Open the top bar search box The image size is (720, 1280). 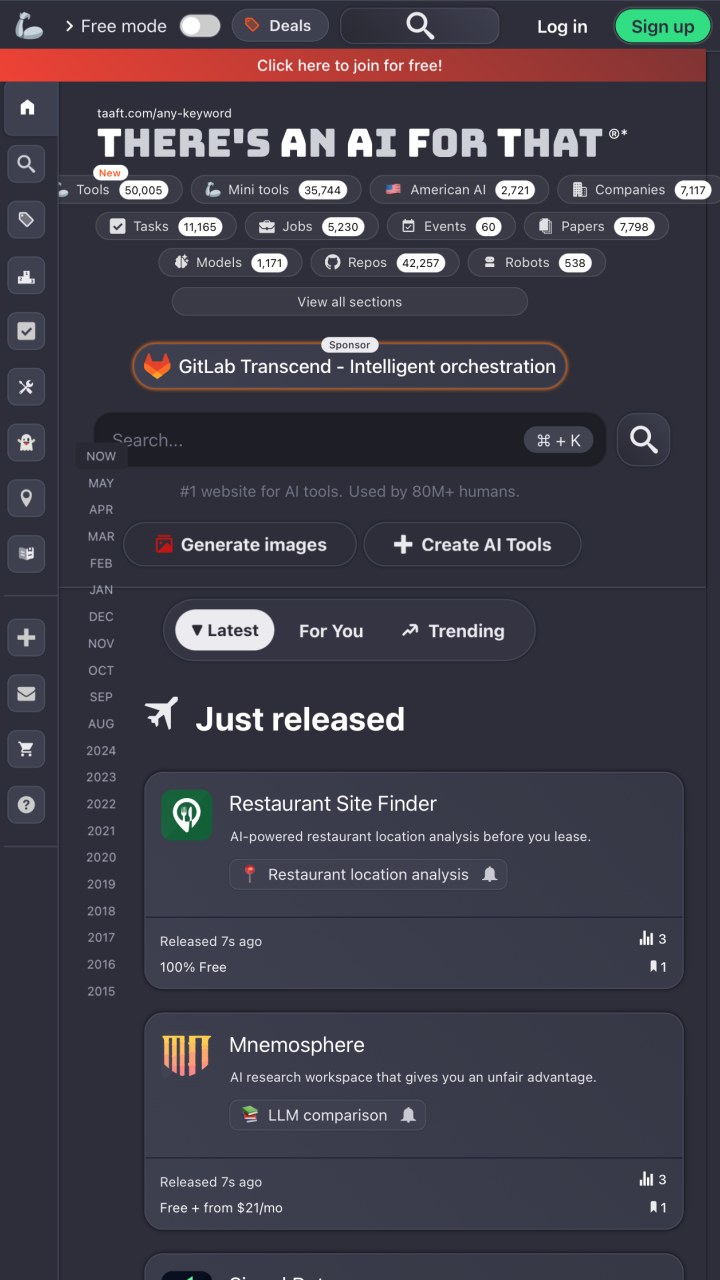(x=420, y=26)
